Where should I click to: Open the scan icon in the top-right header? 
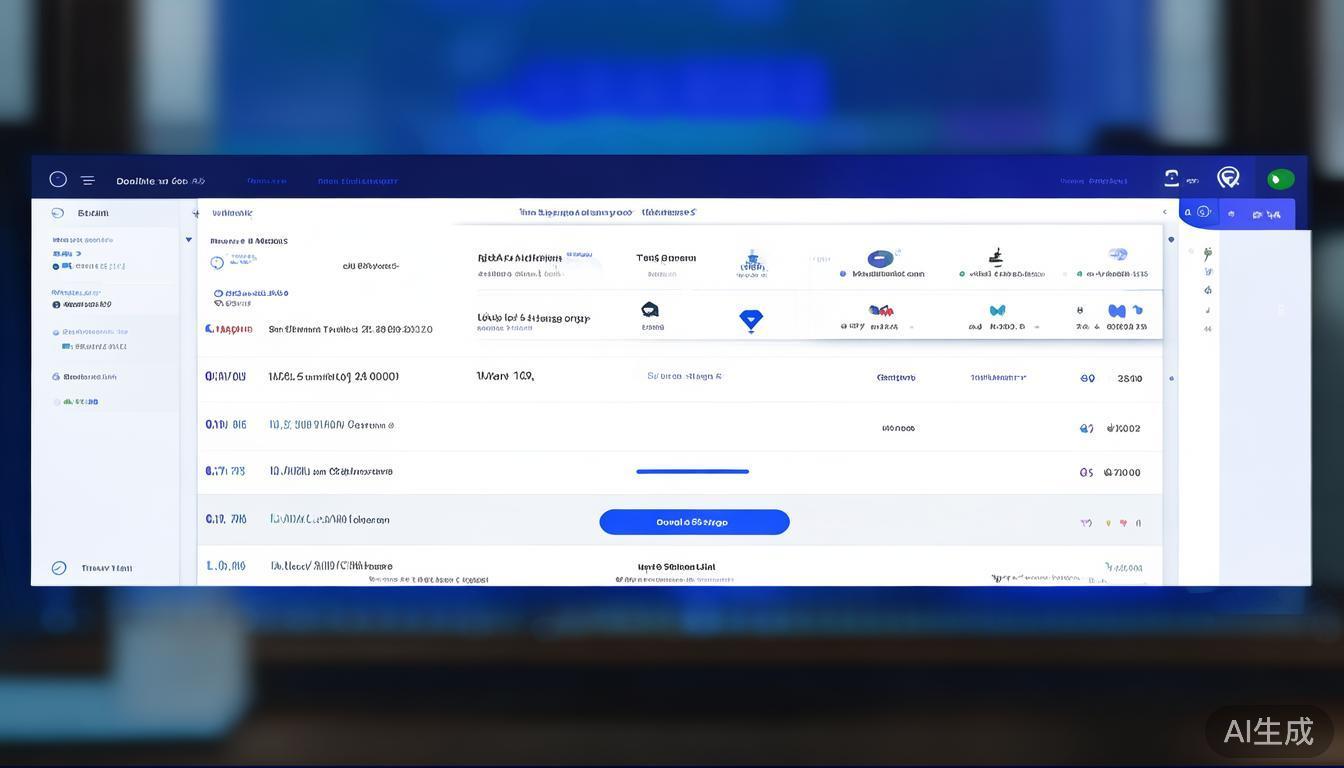point(1170,176)
